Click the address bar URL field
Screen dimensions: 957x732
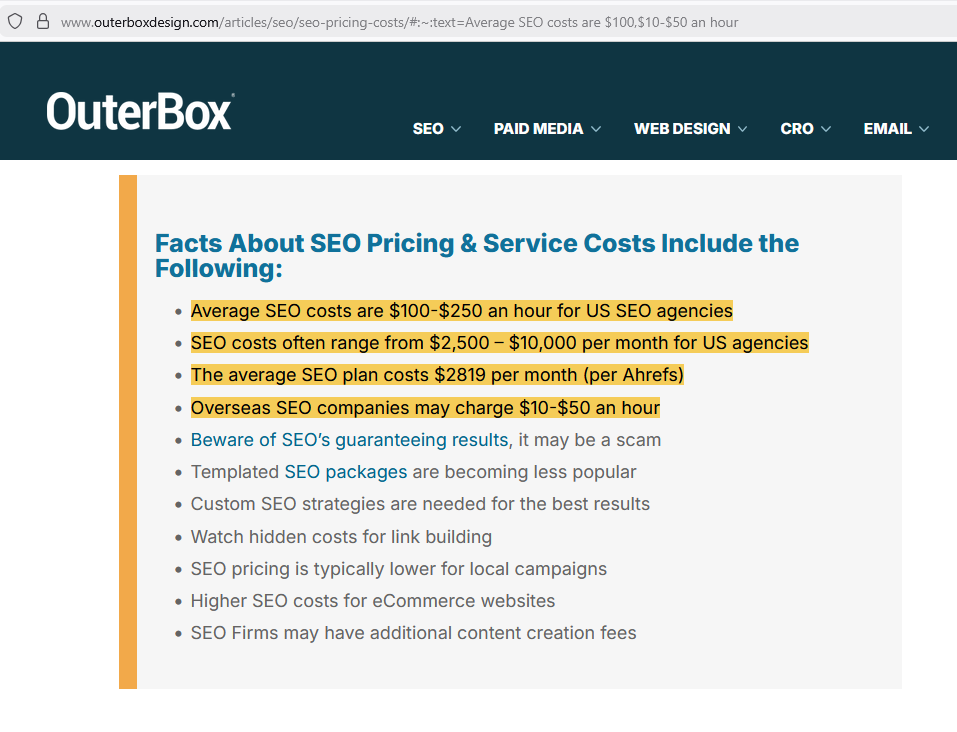[x=400, y=21]
